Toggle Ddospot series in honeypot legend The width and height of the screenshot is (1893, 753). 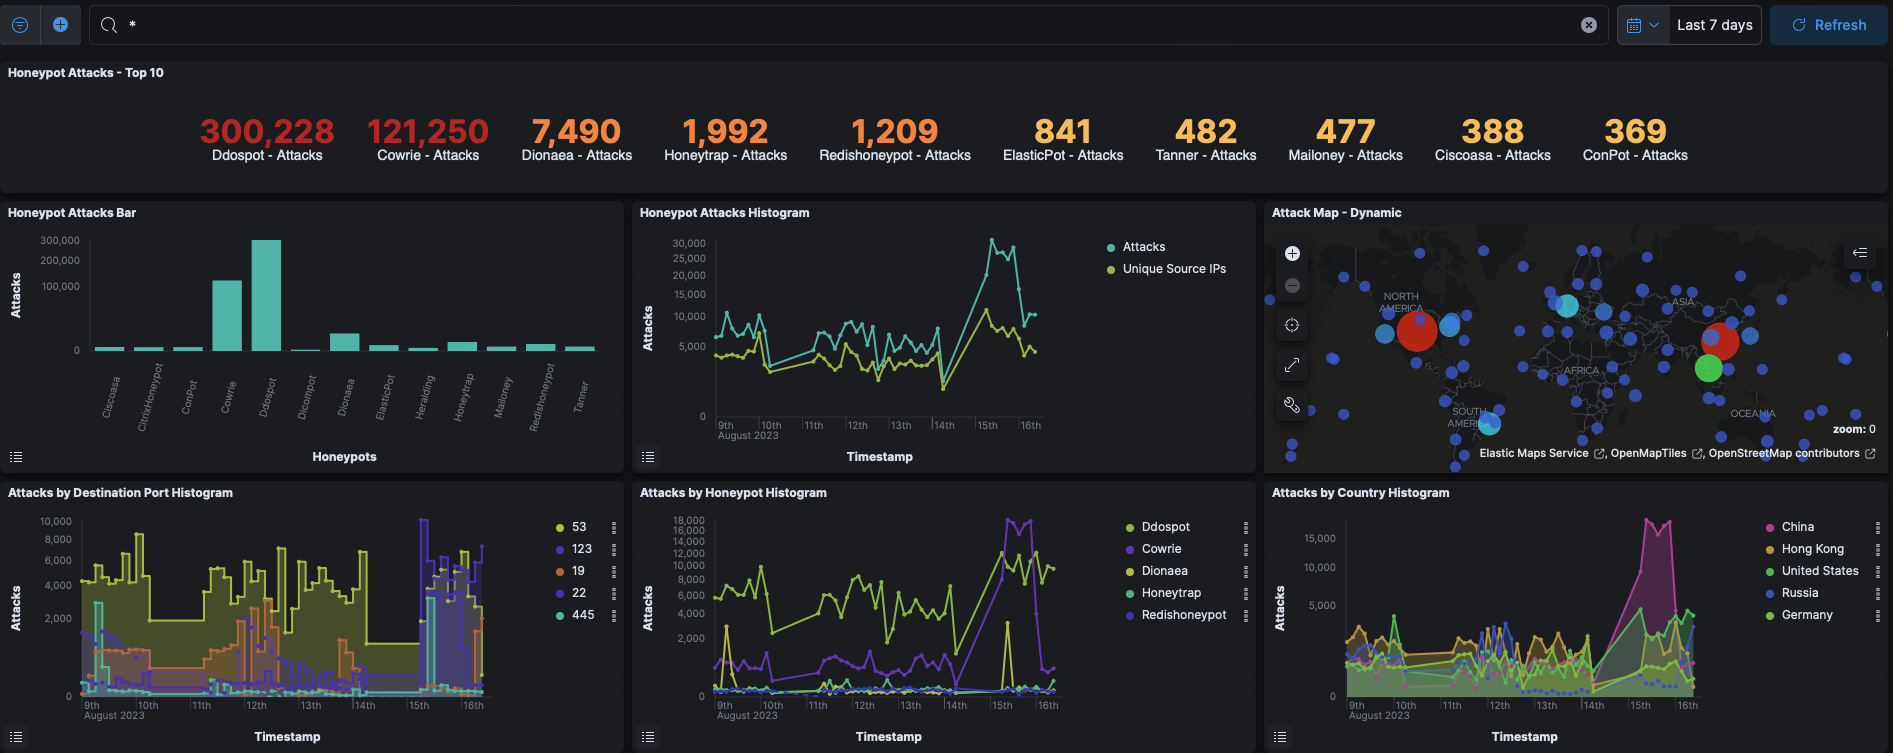click(x=1166, y=527)
